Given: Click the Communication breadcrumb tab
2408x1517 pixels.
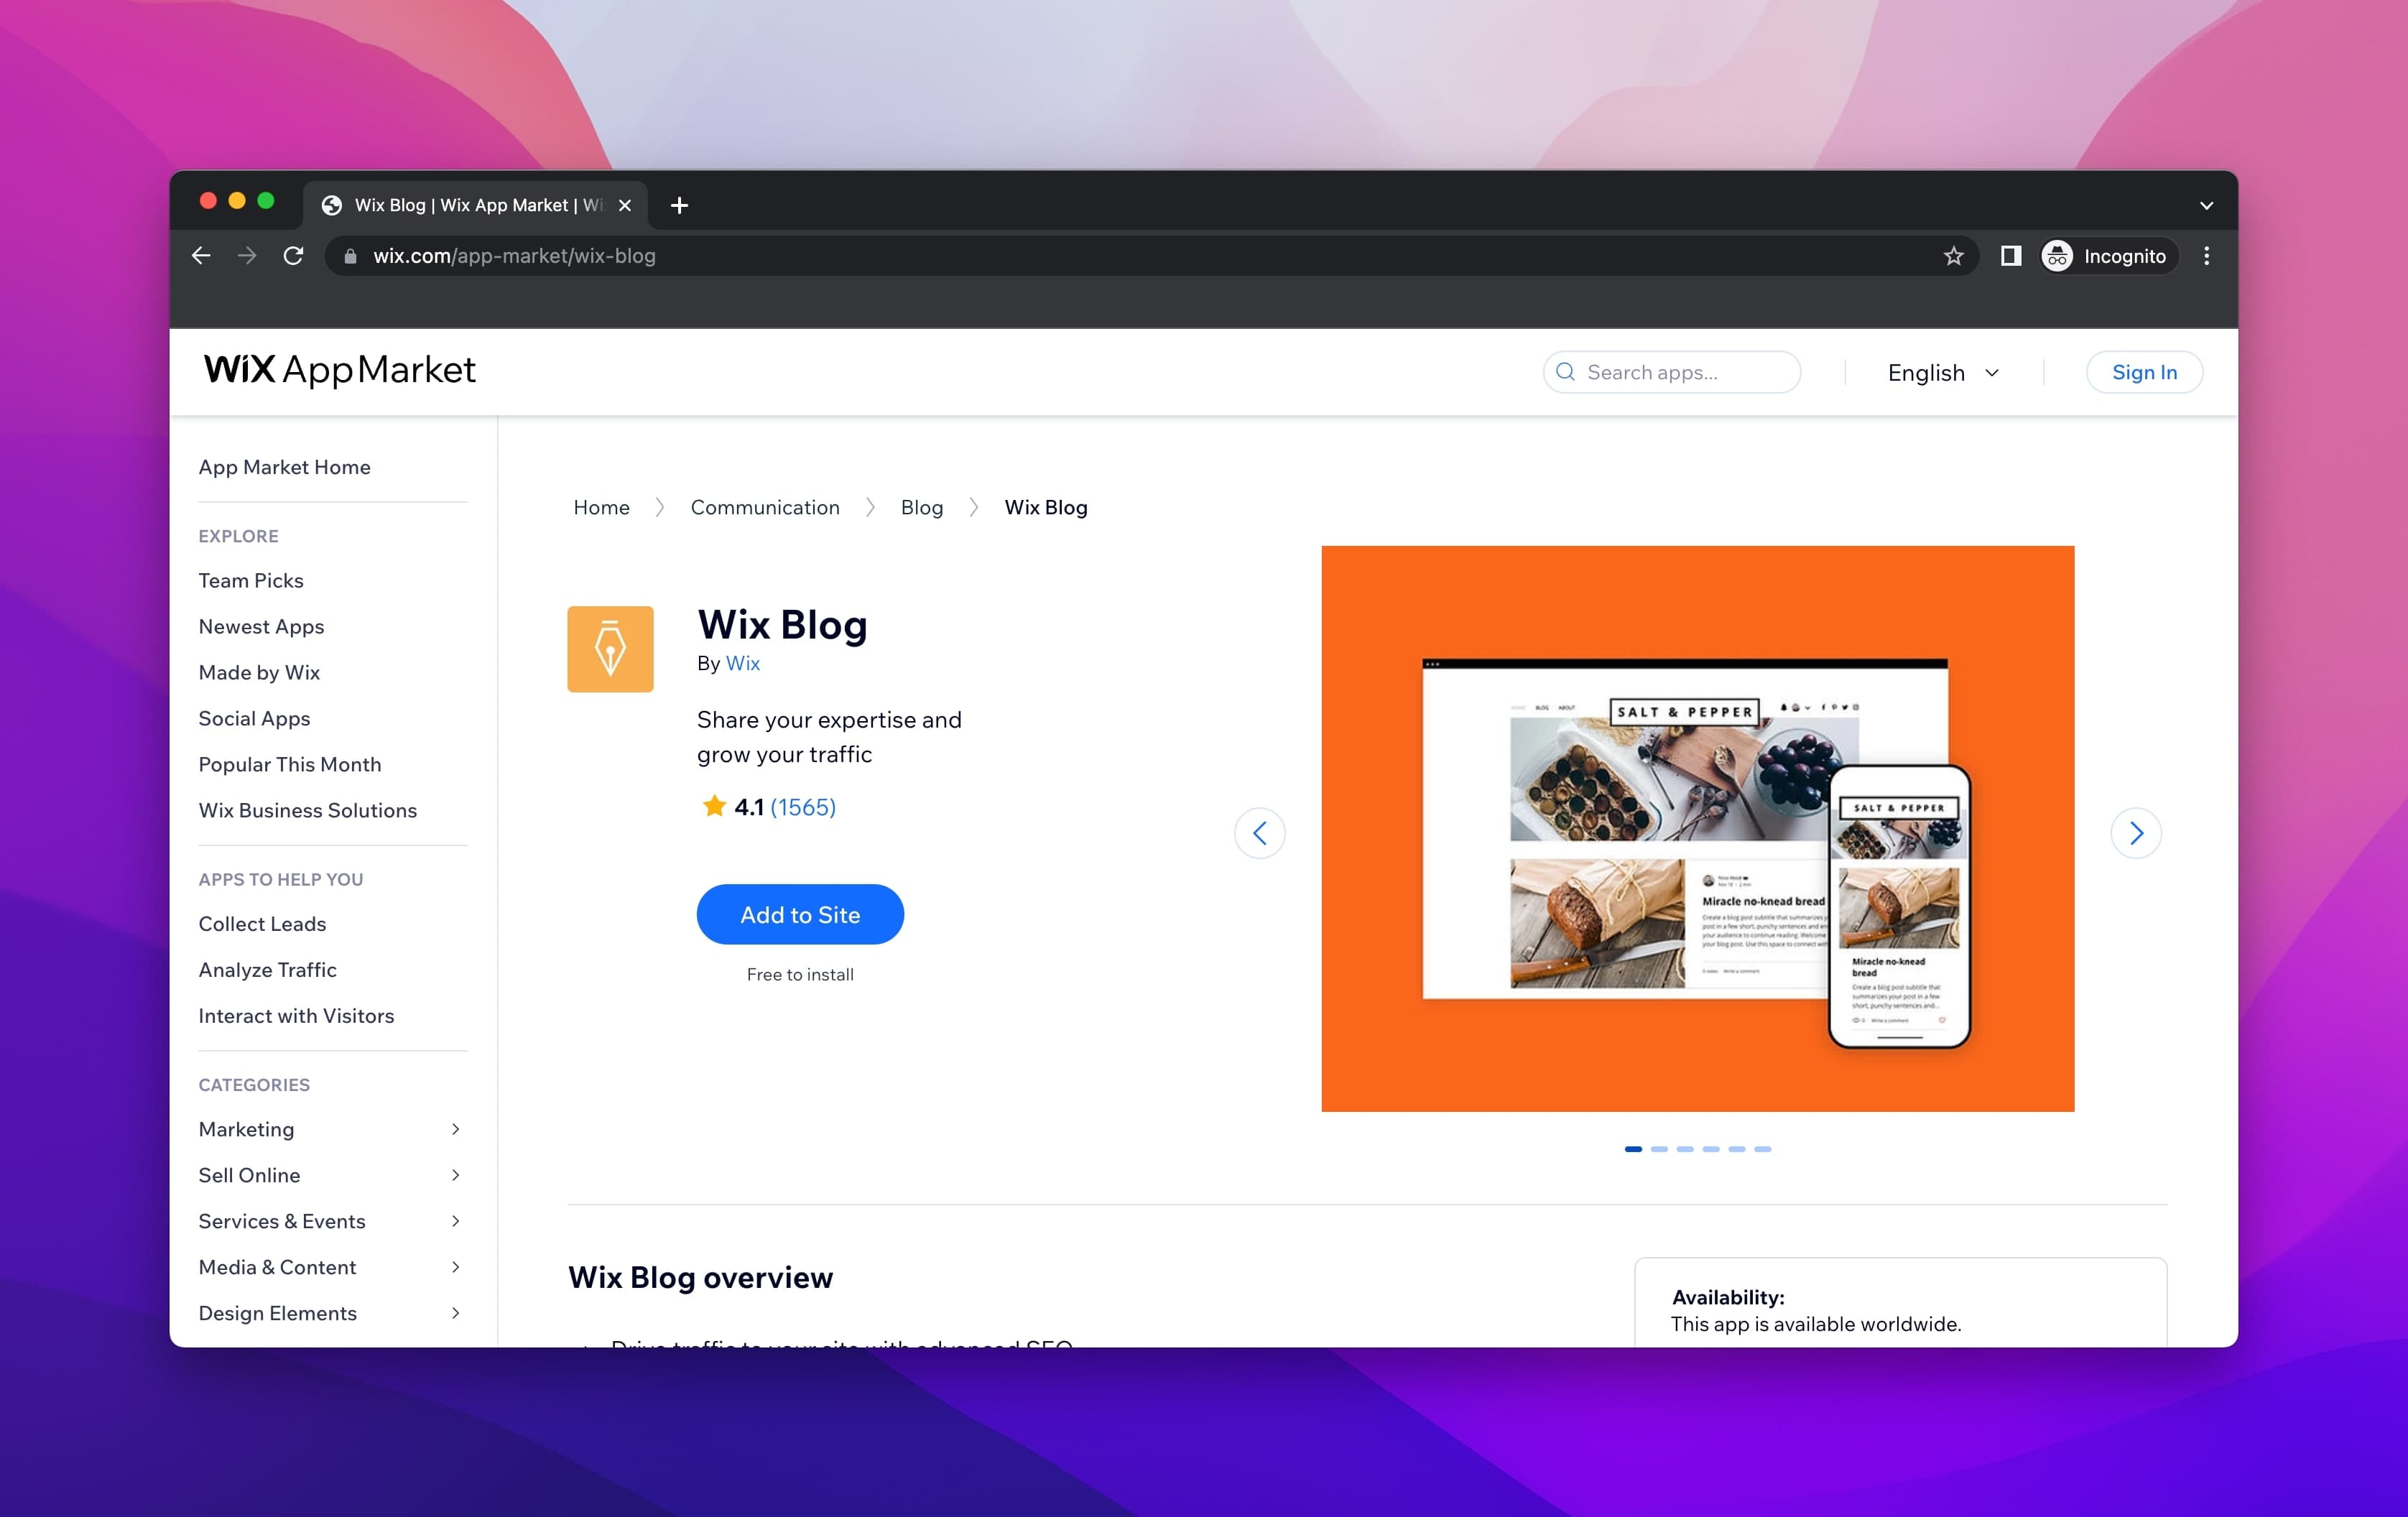Looking at the screenshot, I should (765, 507).
